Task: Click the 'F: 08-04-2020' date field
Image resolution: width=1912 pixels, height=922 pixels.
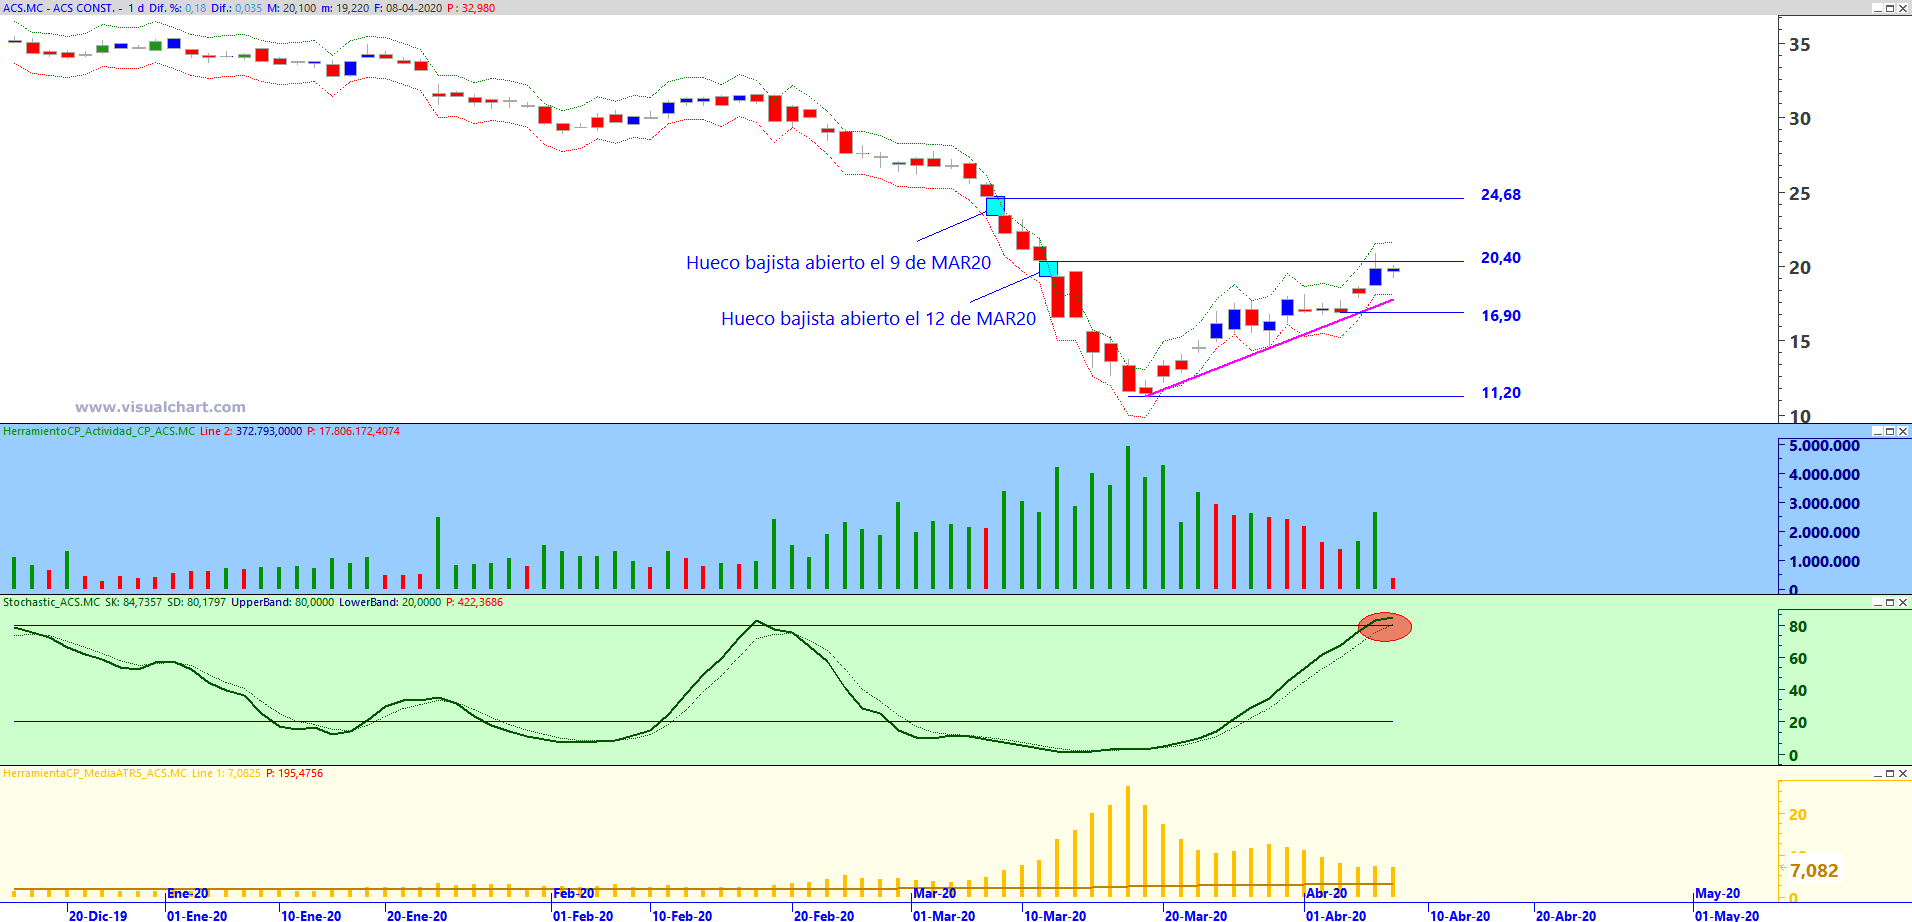Action: [x=407, y=8]
